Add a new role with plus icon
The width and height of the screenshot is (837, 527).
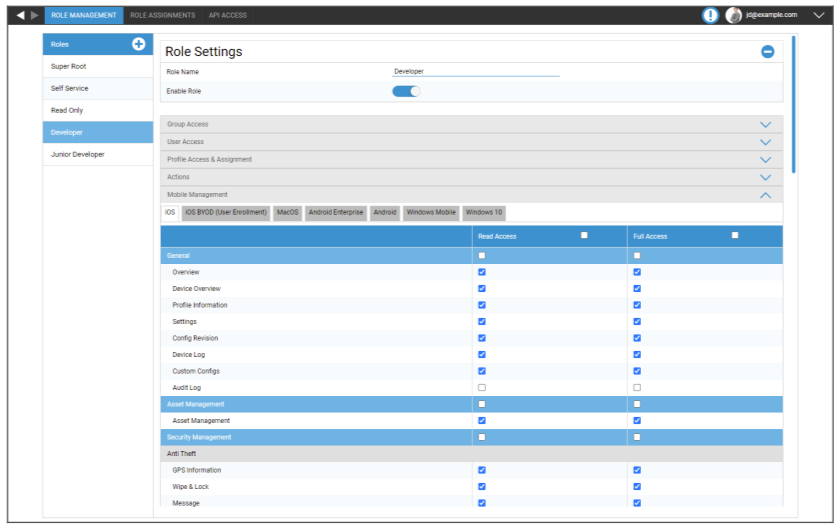coord(139,44)
